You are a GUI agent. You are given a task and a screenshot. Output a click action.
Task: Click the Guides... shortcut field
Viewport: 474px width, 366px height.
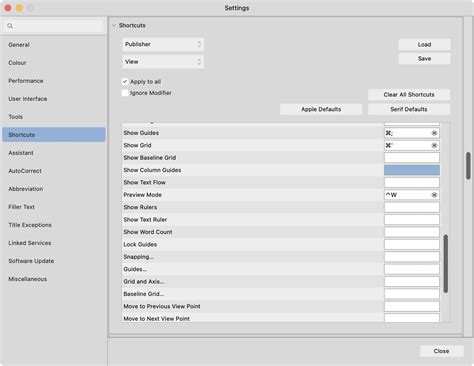tap(412, 269)
